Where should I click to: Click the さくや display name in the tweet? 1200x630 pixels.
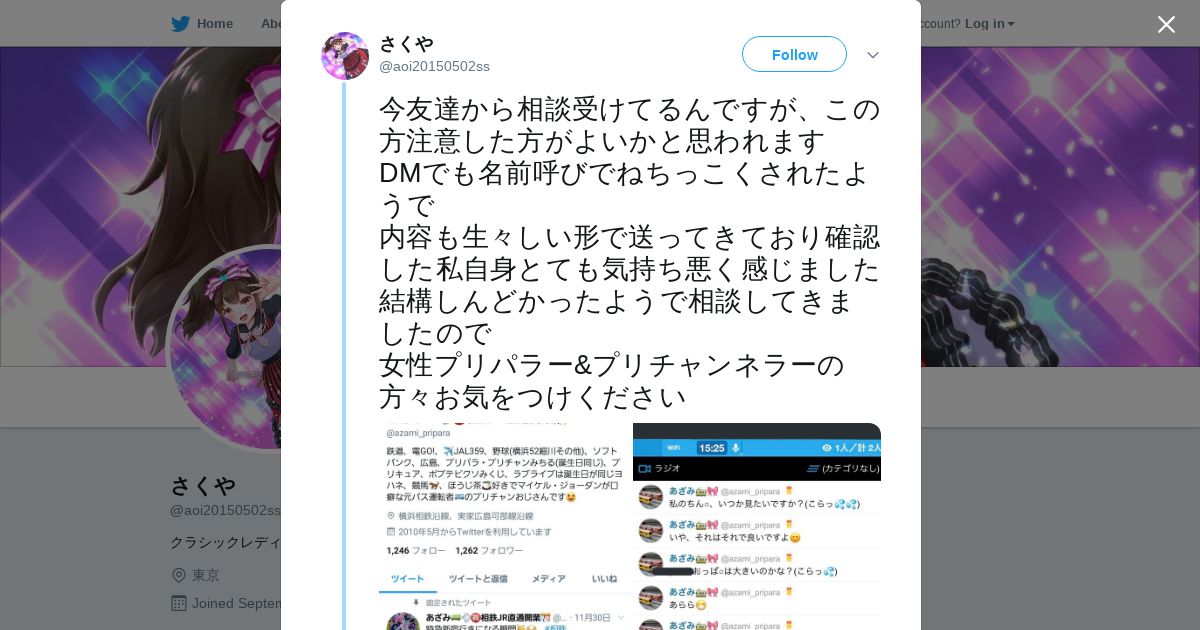[x=406, y=44]
